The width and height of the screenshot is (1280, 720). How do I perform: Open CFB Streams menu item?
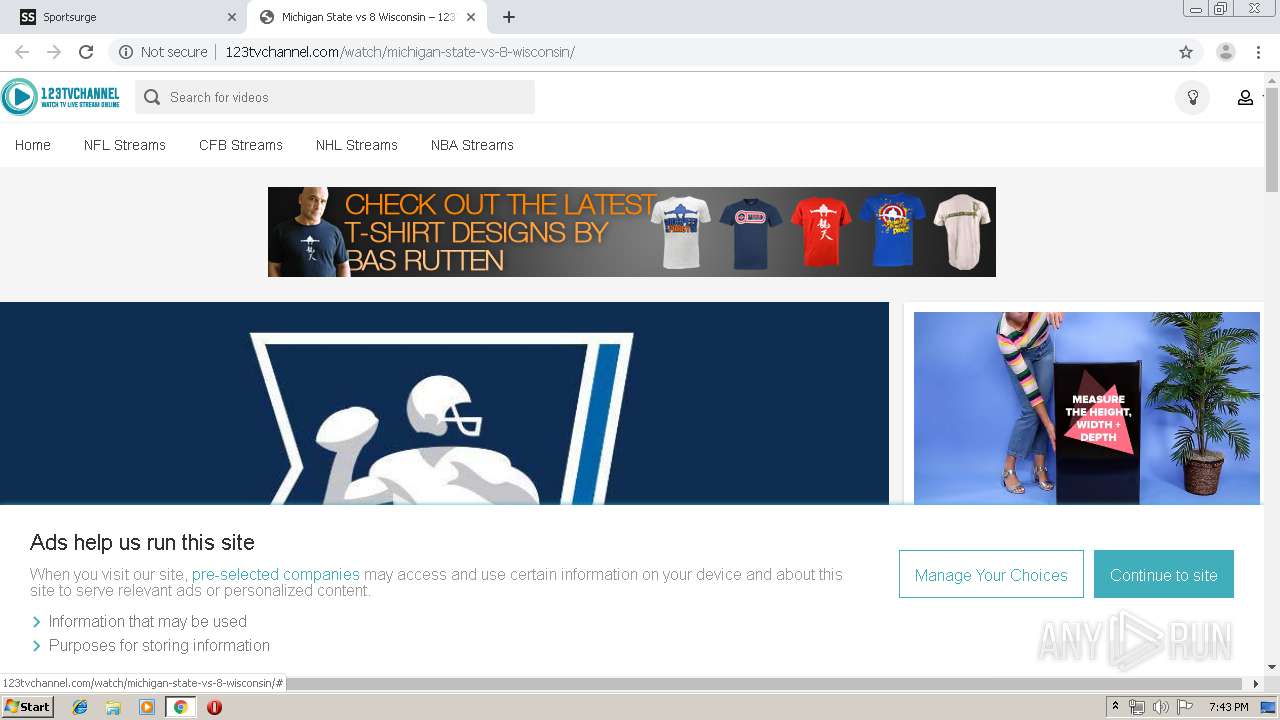[x=241, y=145]
